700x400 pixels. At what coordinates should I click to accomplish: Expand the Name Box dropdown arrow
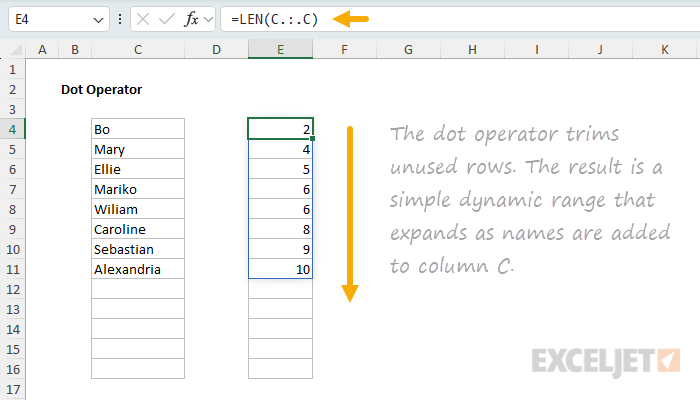tap(97, 20)
